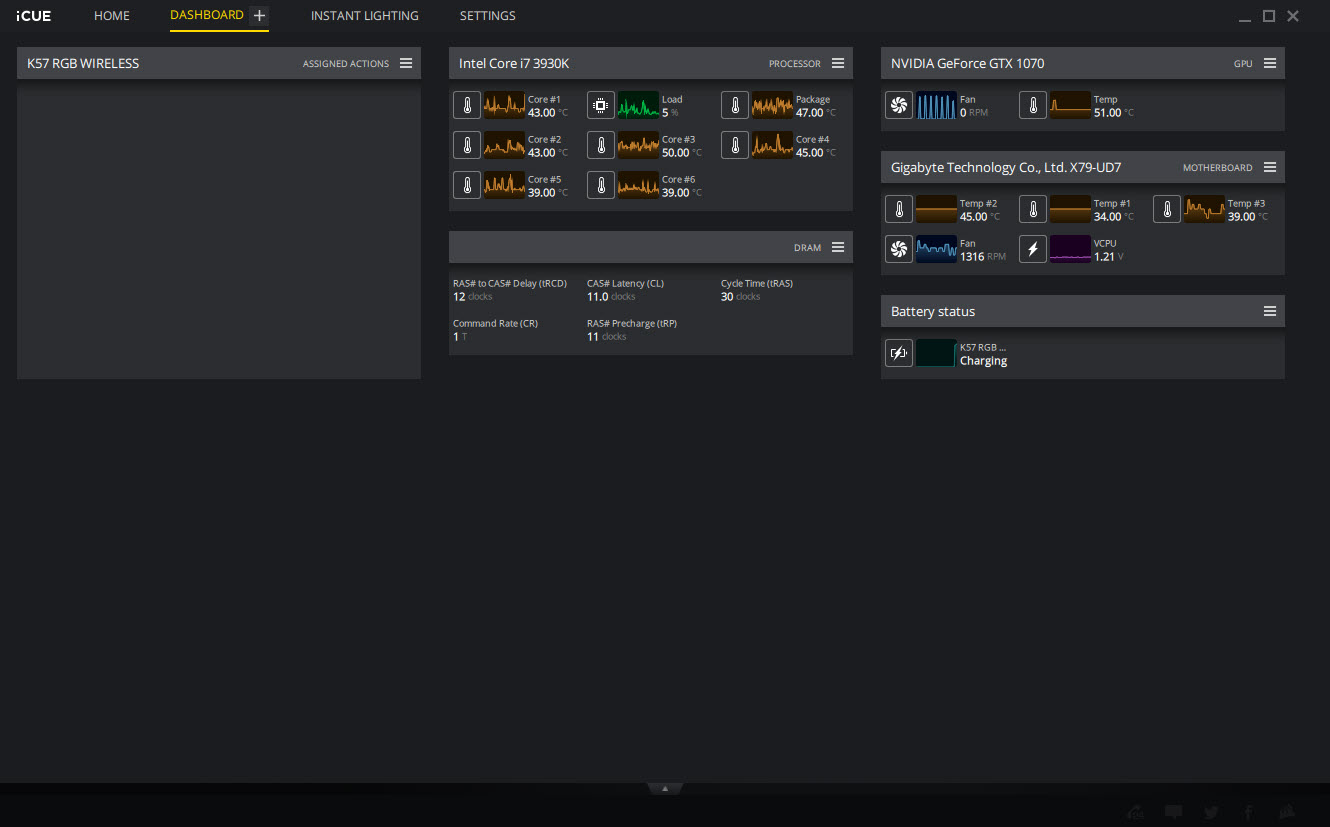The width and height of the screenshot is (1330, 827).
Task: Click RAS# to CAS# Delay (tRCD) entry
Action: 510,290
